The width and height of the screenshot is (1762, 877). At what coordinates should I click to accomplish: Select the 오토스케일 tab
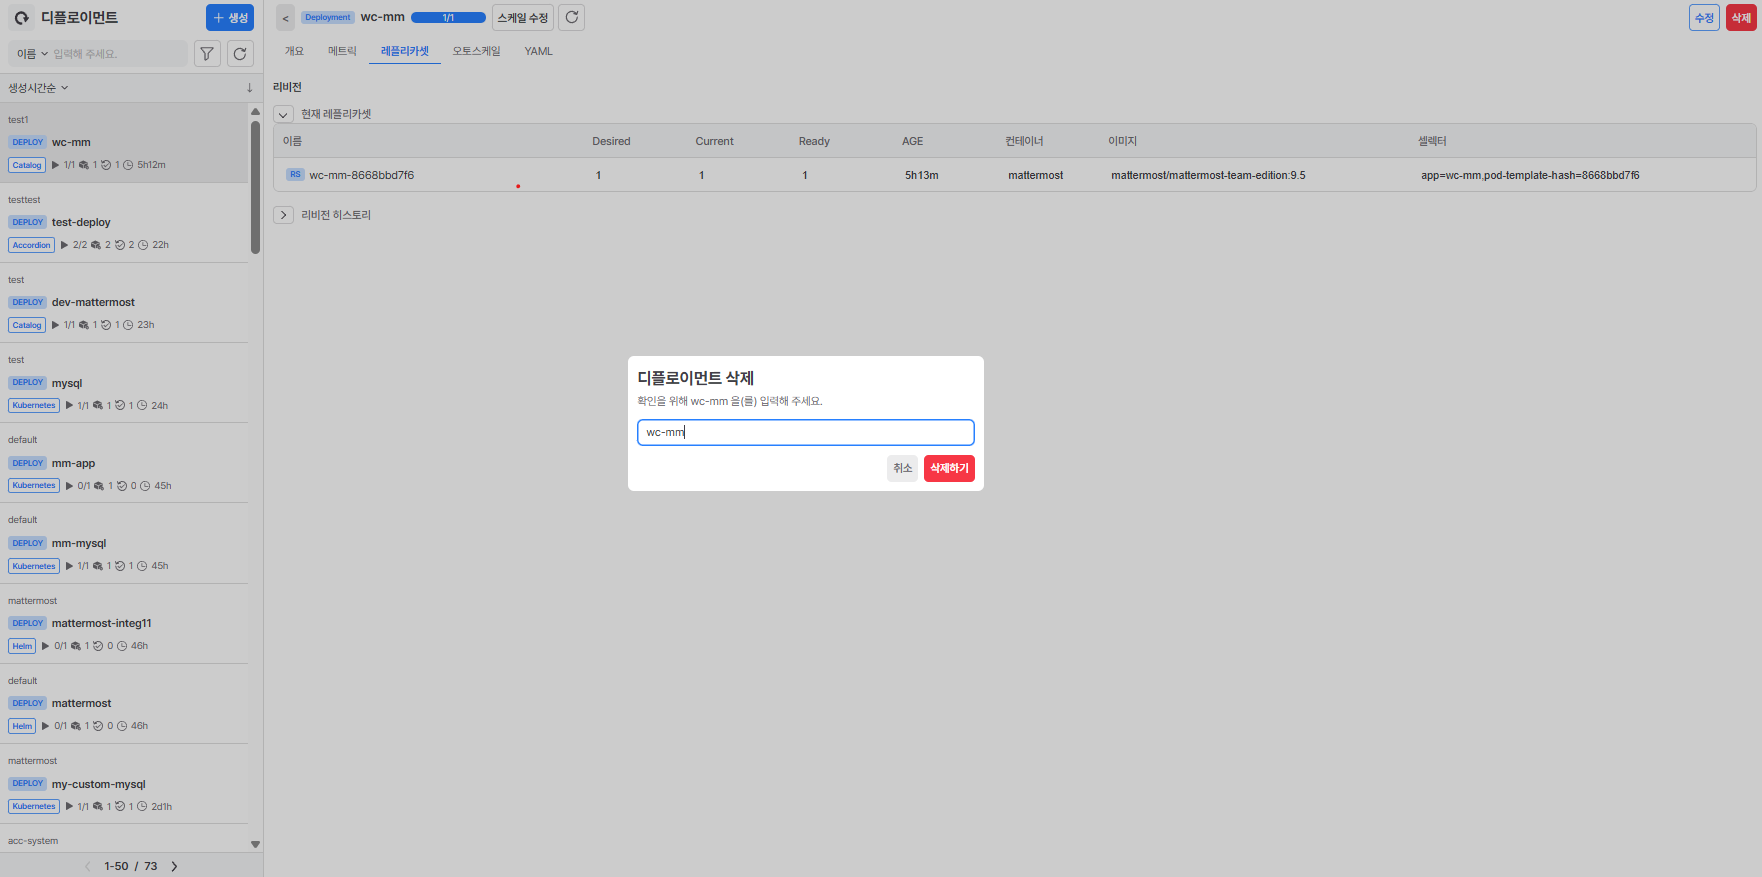click(x=476, y=51)
